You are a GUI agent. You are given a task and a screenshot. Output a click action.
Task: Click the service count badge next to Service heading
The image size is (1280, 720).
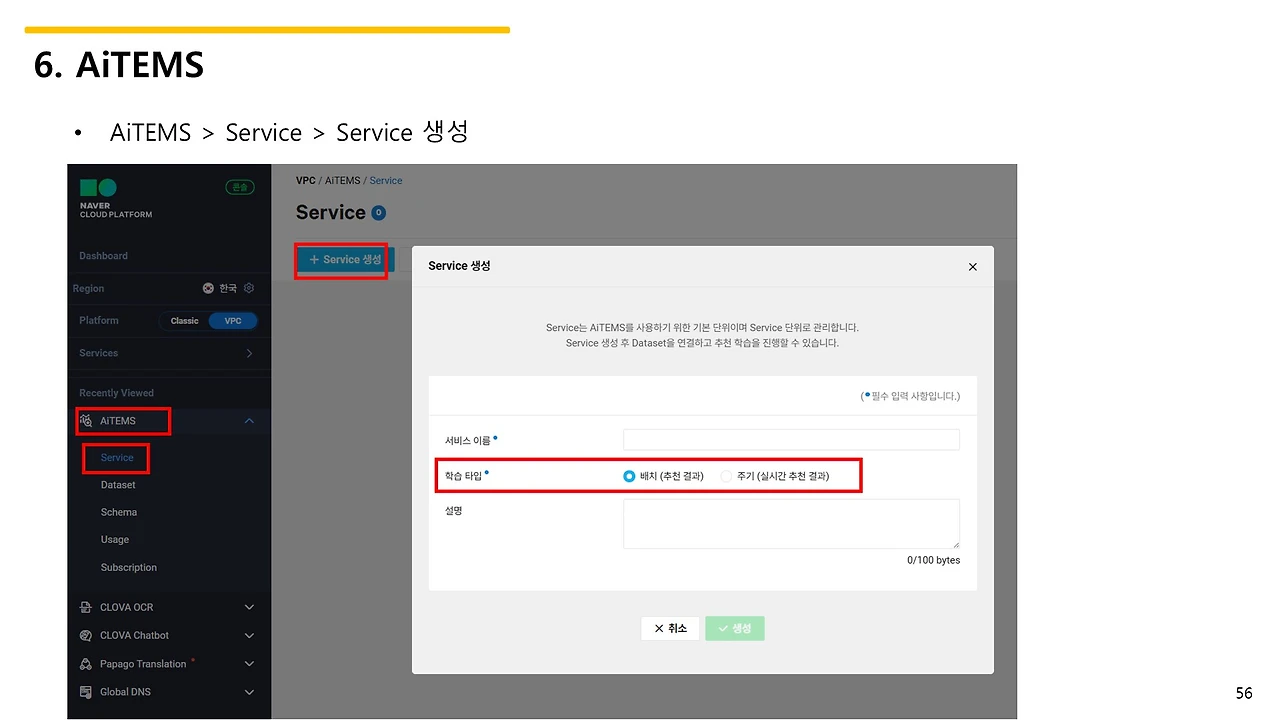click(x=378, y=213)
